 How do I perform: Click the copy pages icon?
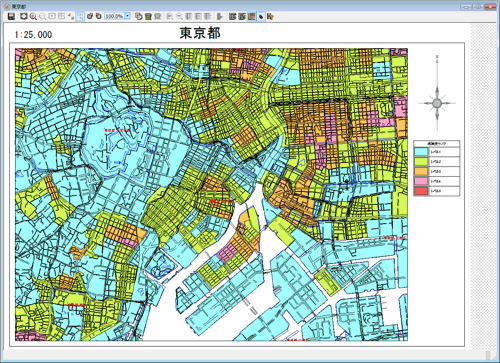pos(139,16)
